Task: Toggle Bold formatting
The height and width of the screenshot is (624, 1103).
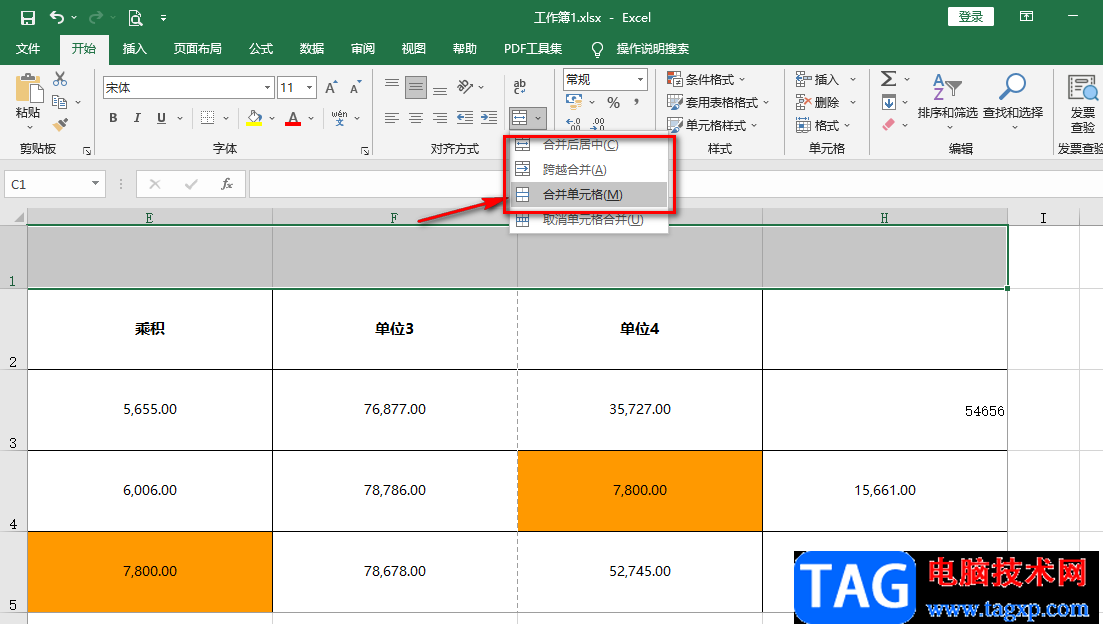Action: (113, 117)
